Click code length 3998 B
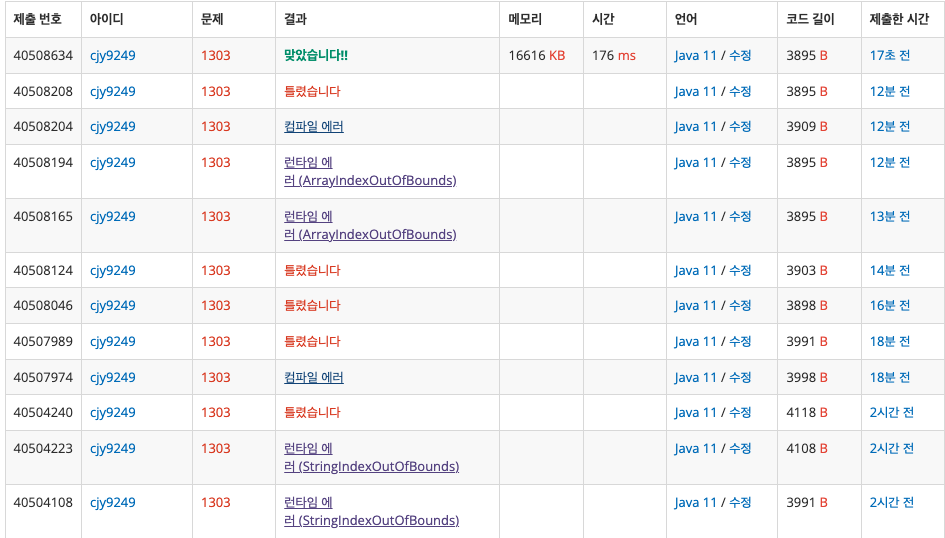This screenshot has height=538, width=945. (x=806, y=377)
